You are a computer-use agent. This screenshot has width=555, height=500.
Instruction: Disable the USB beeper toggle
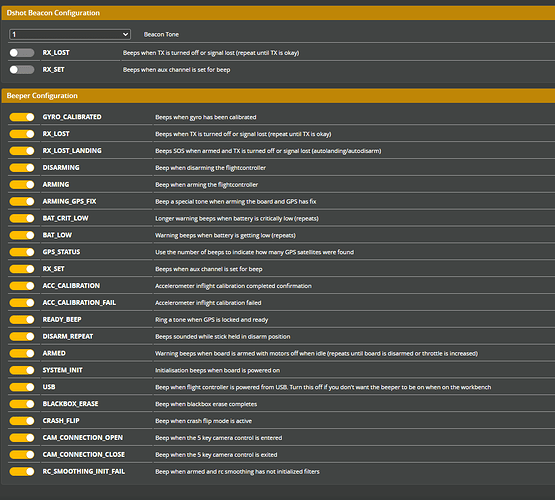click(x=22, y=387)
